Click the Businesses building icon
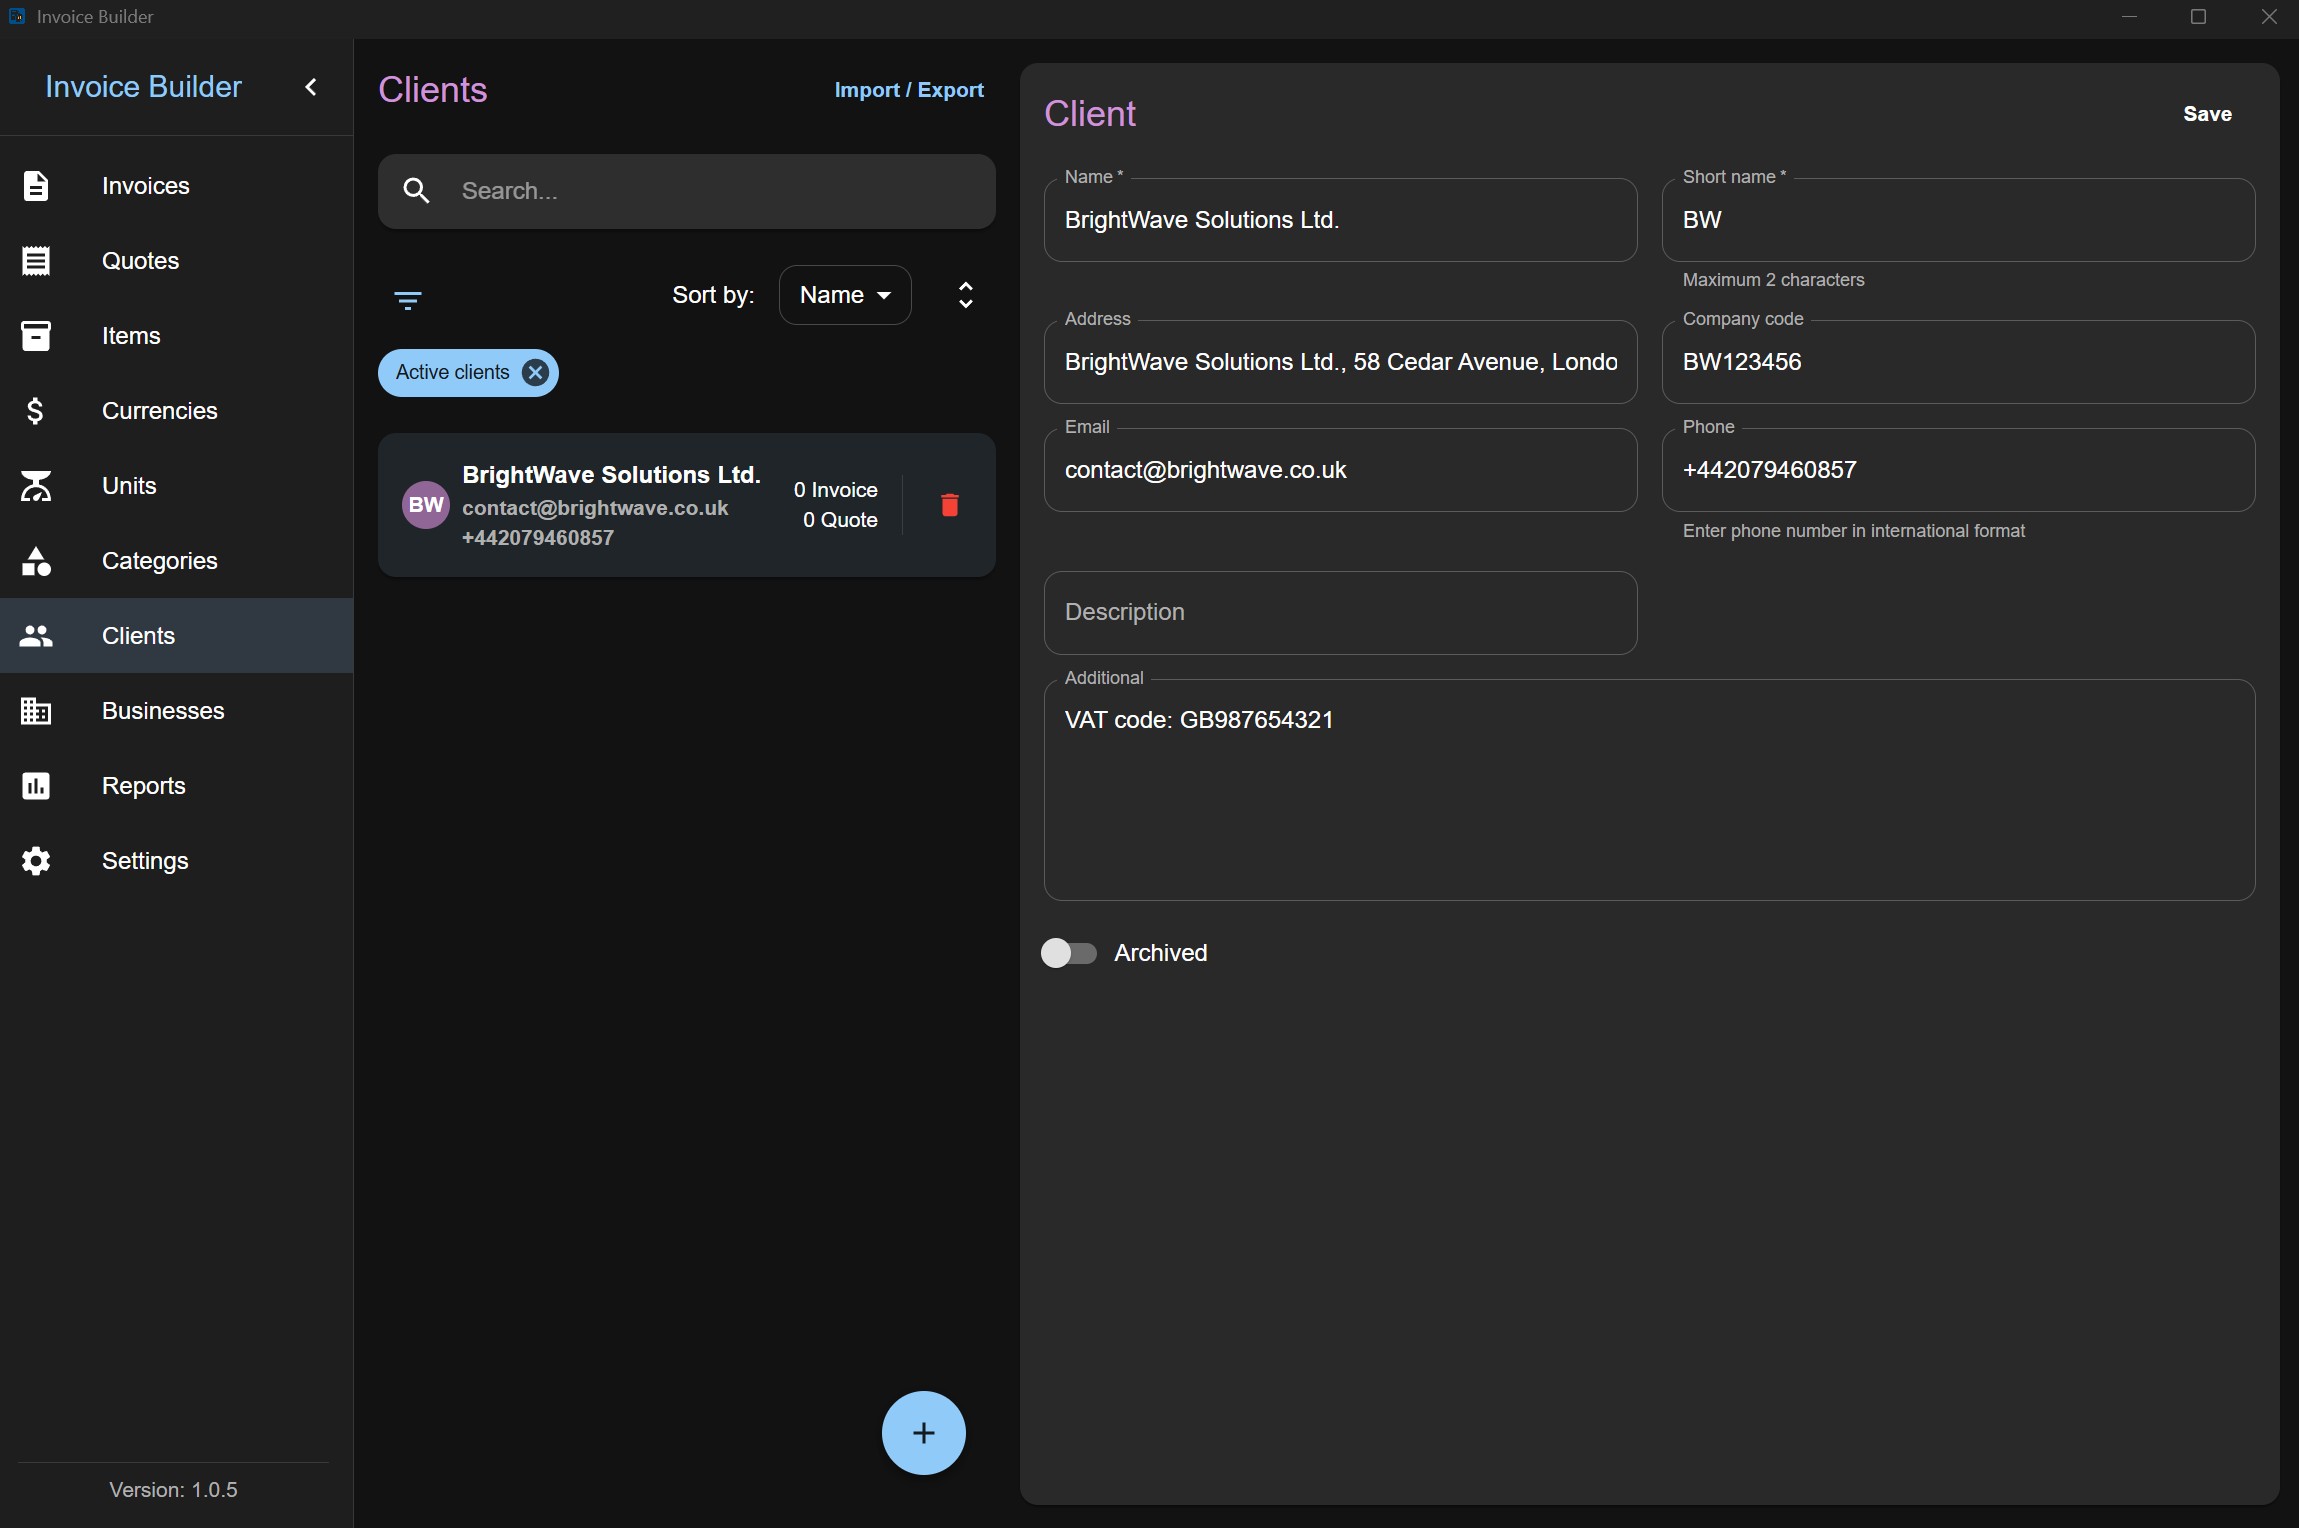2299x1528 pixels. point(36,711)
